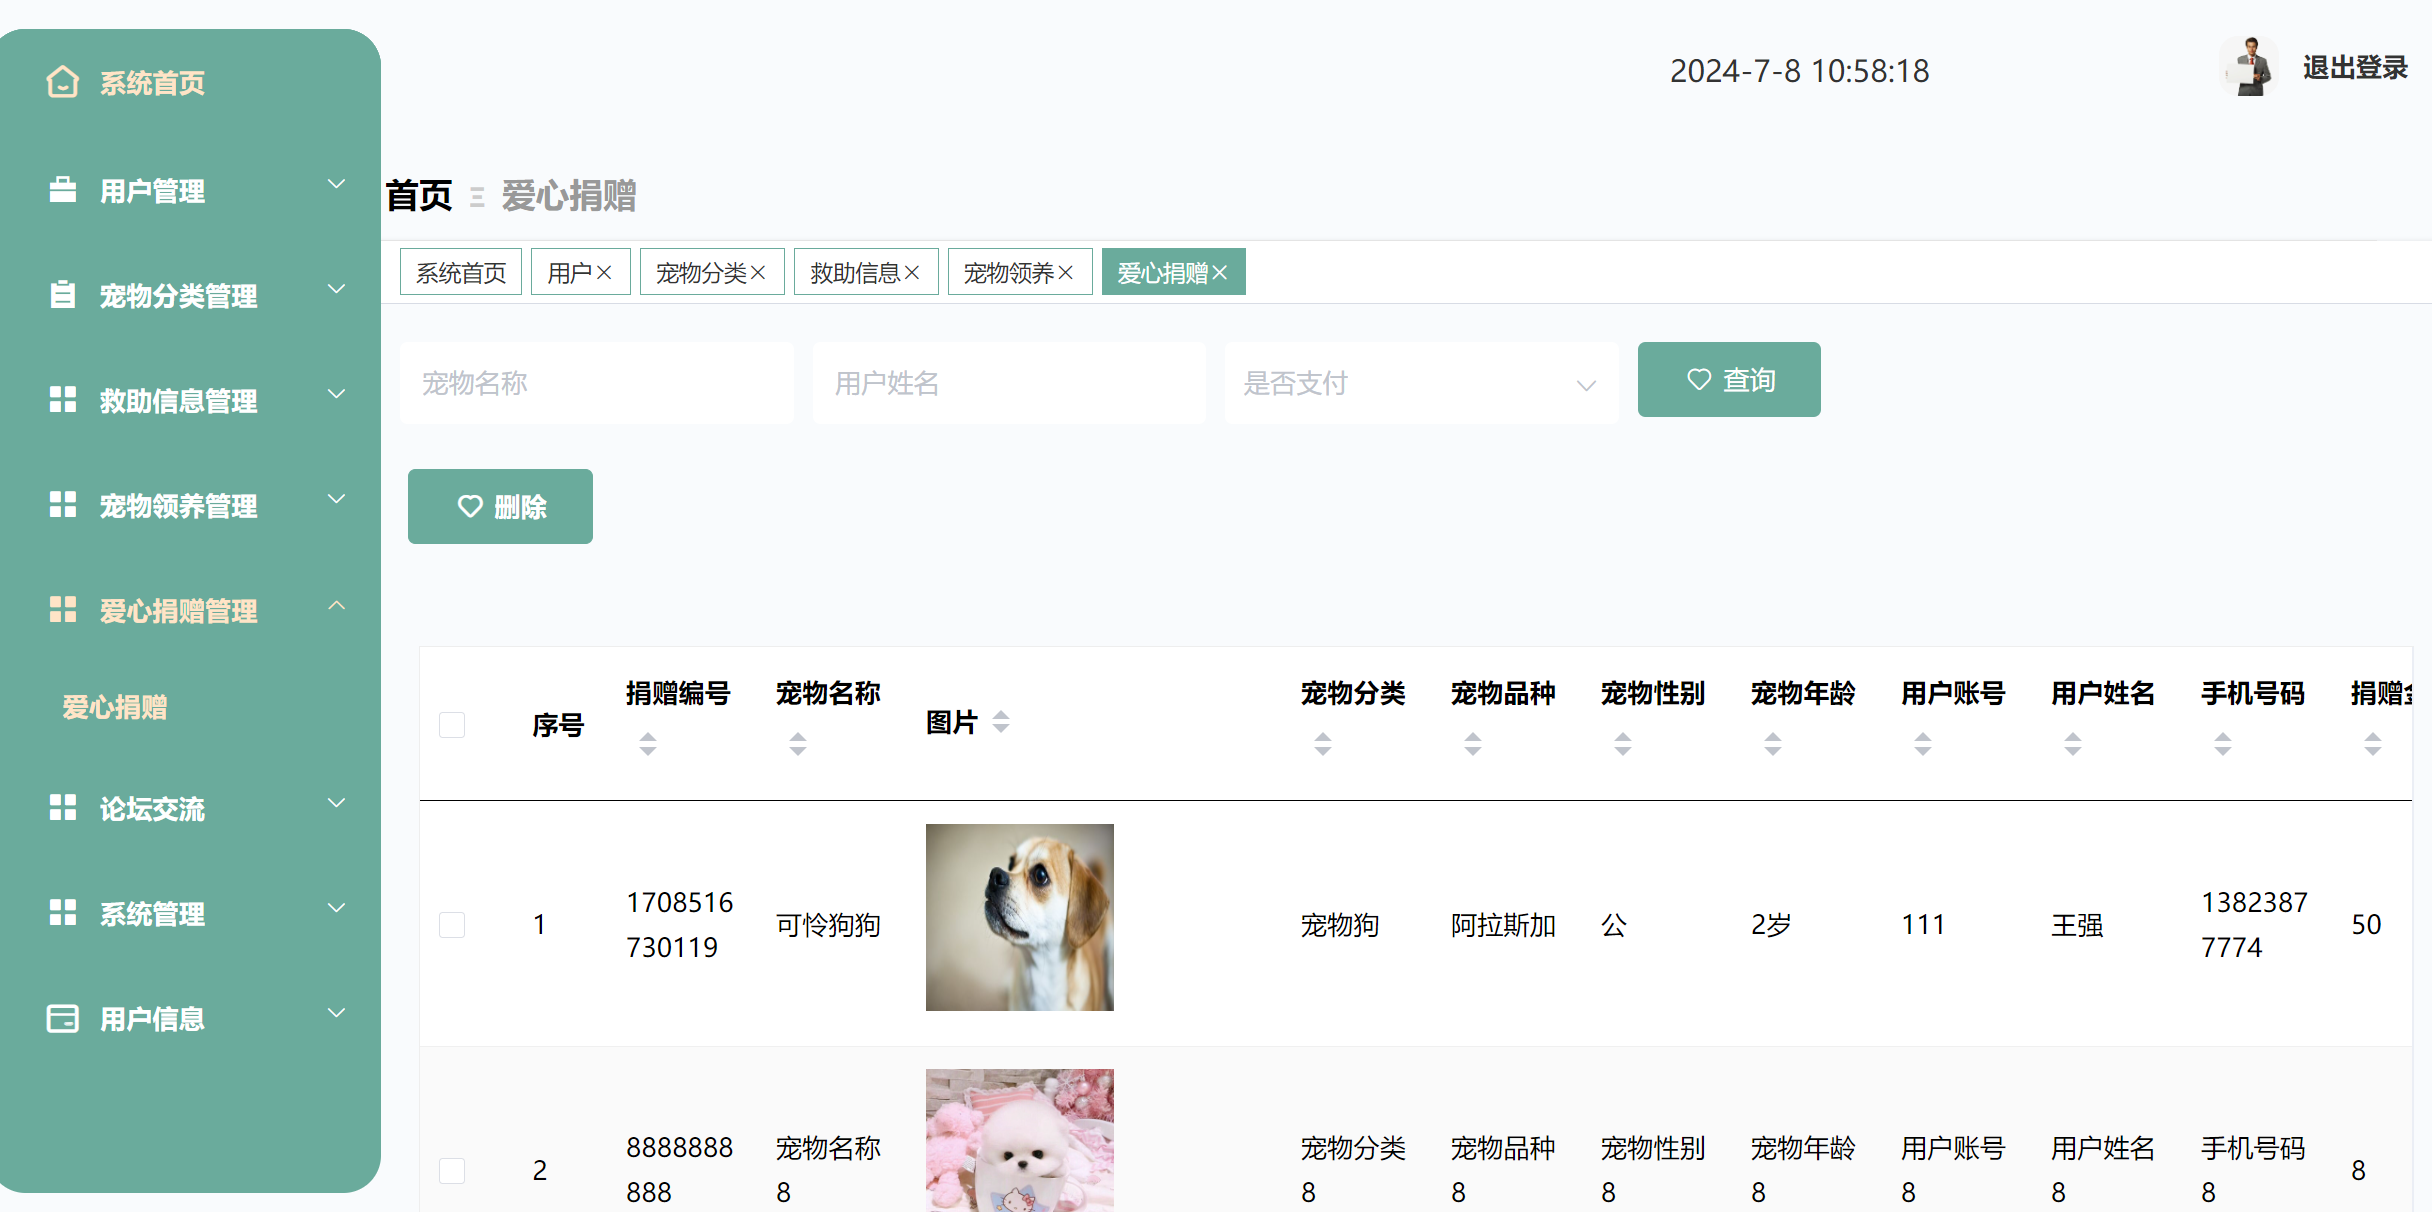The height and width of the screenshot is (1212, 2432).
Task: Click inside the 宠物名称 input field
Action: (x=596, y=383)
